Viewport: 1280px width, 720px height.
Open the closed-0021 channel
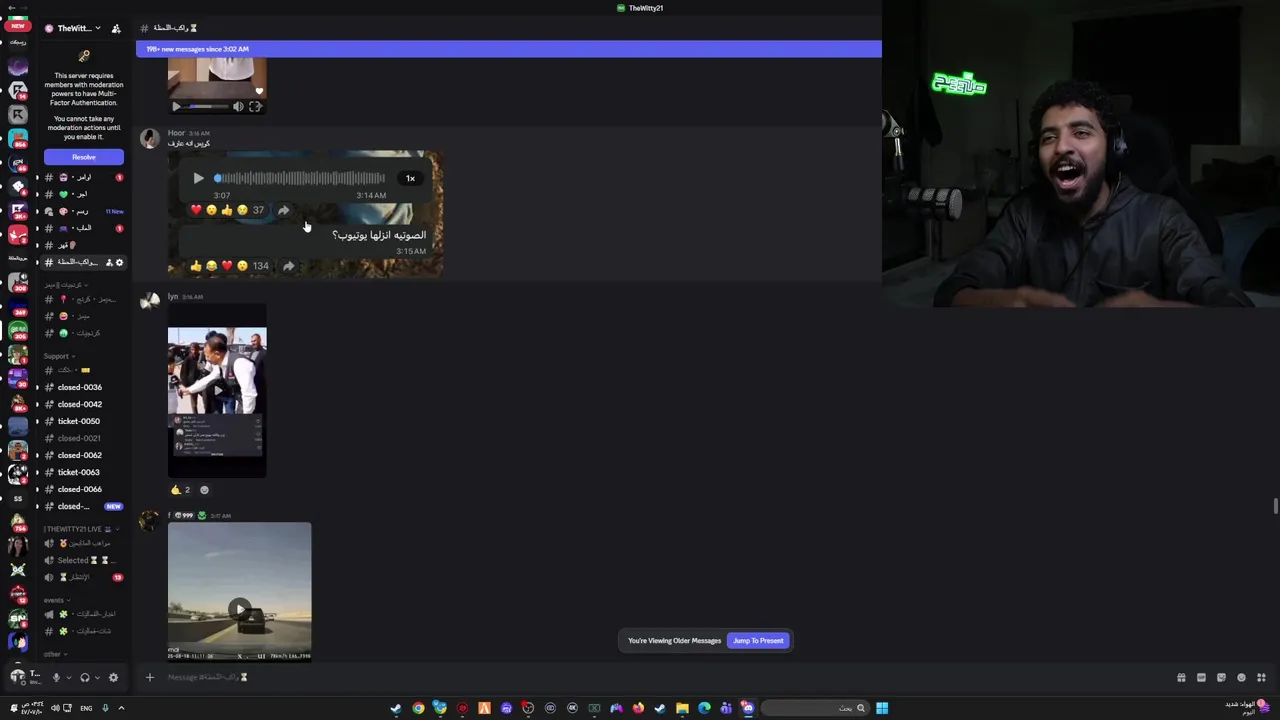80,438
